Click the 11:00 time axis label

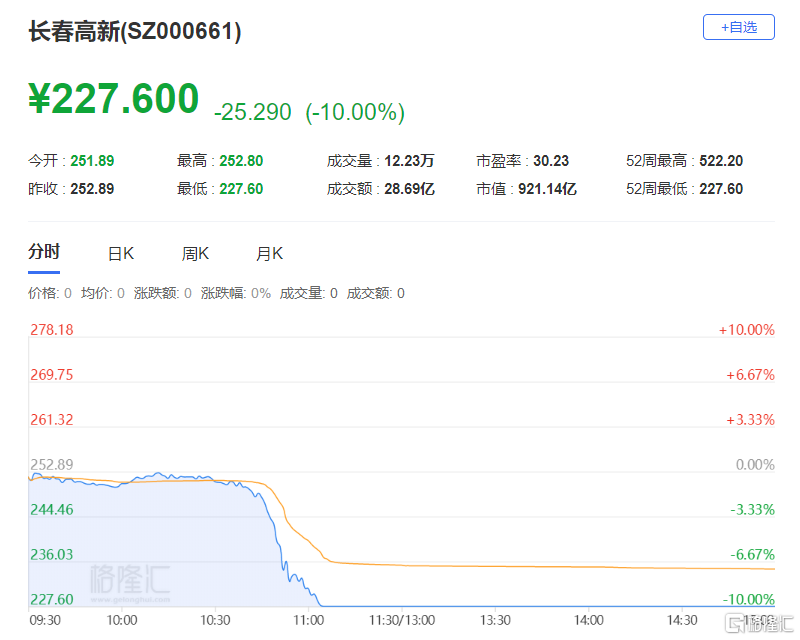coord(308,620)
